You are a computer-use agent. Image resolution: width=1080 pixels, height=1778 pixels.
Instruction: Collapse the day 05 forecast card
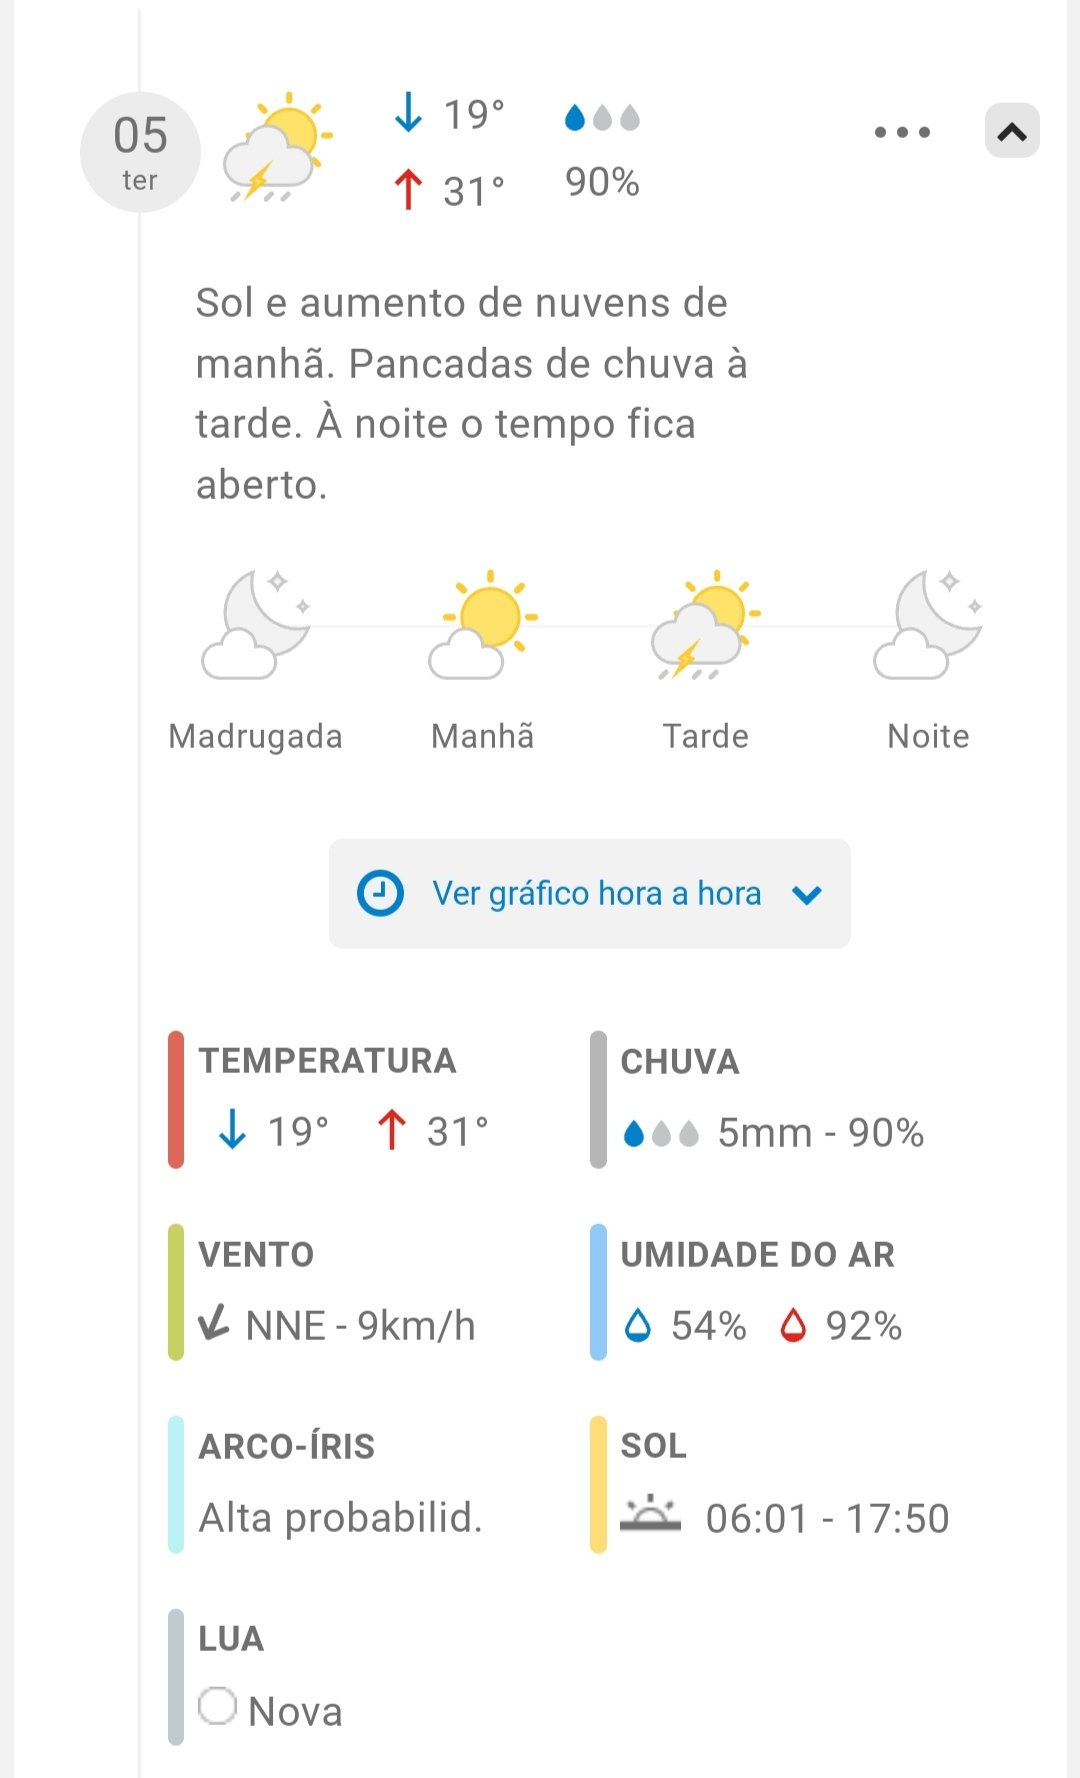coord(1012,131)
